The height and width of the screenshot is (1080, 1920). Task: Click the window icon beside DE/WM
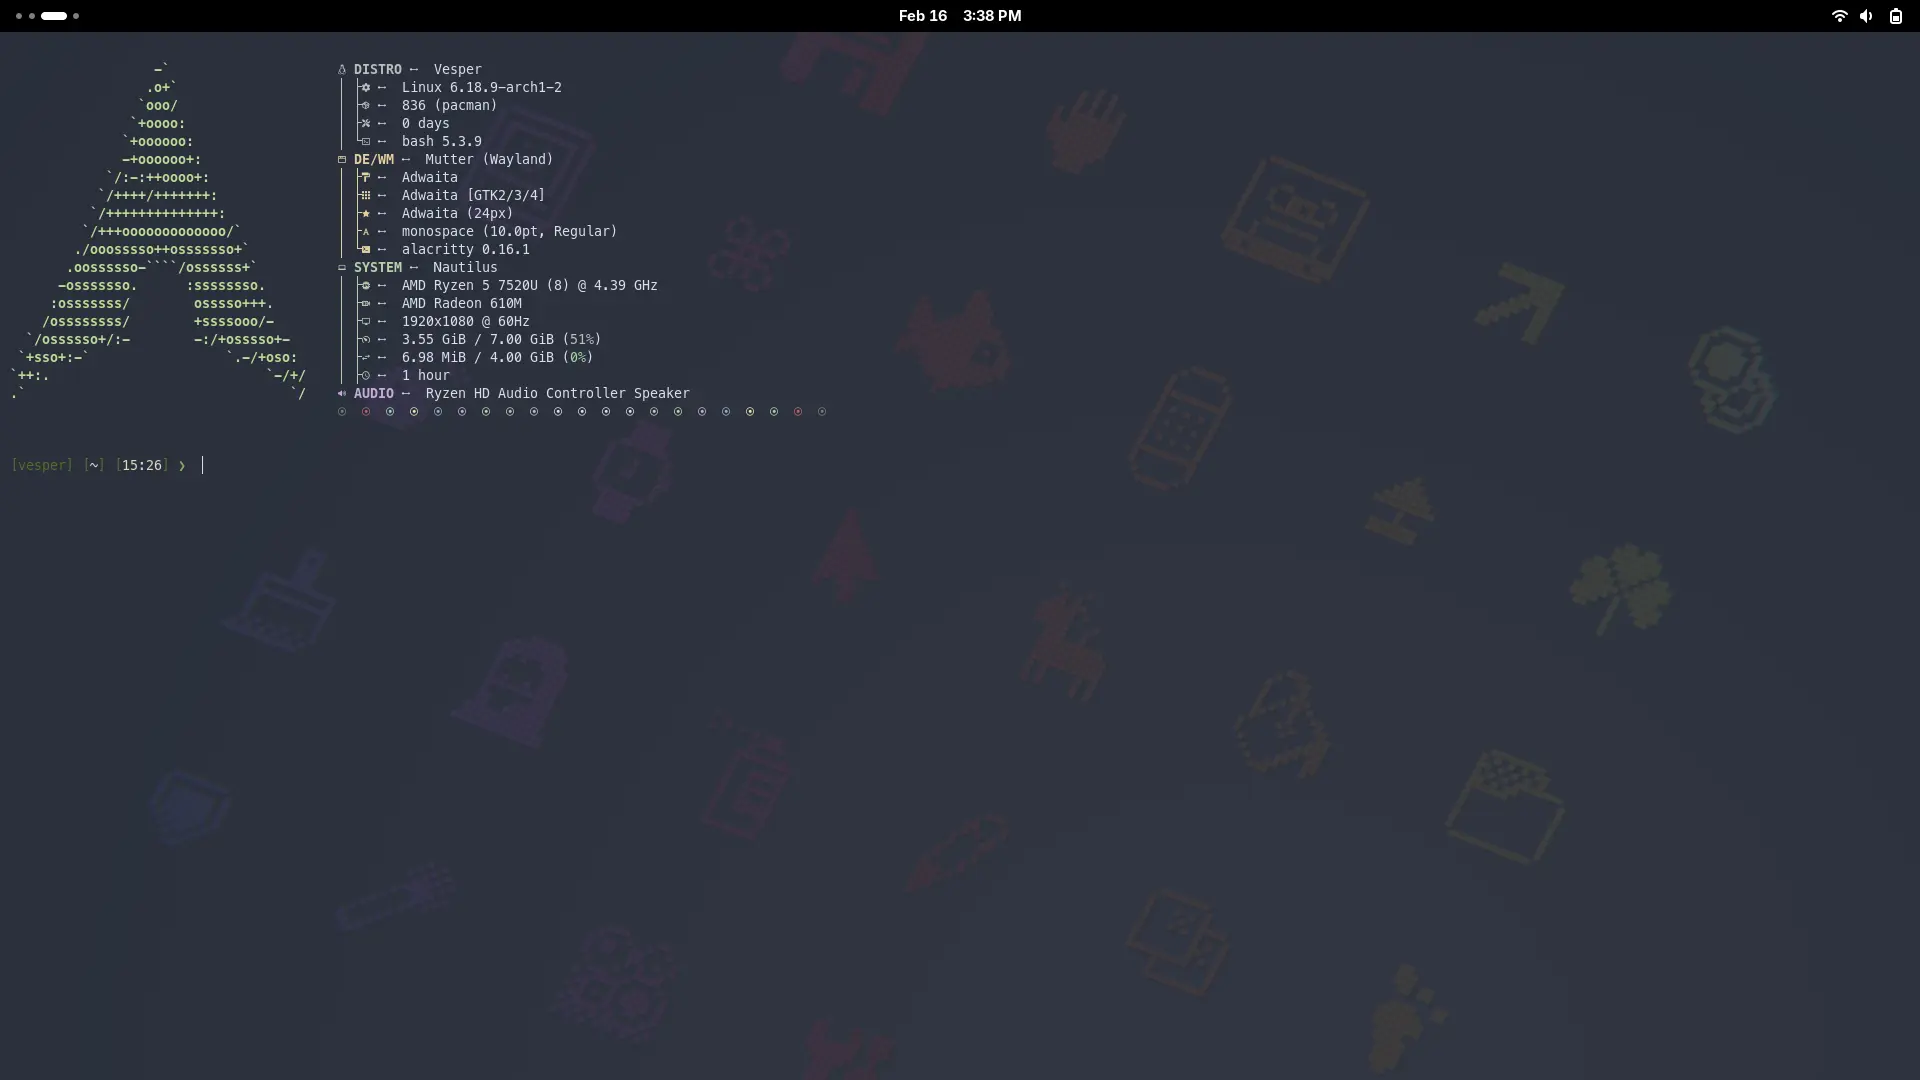point(342,160)
